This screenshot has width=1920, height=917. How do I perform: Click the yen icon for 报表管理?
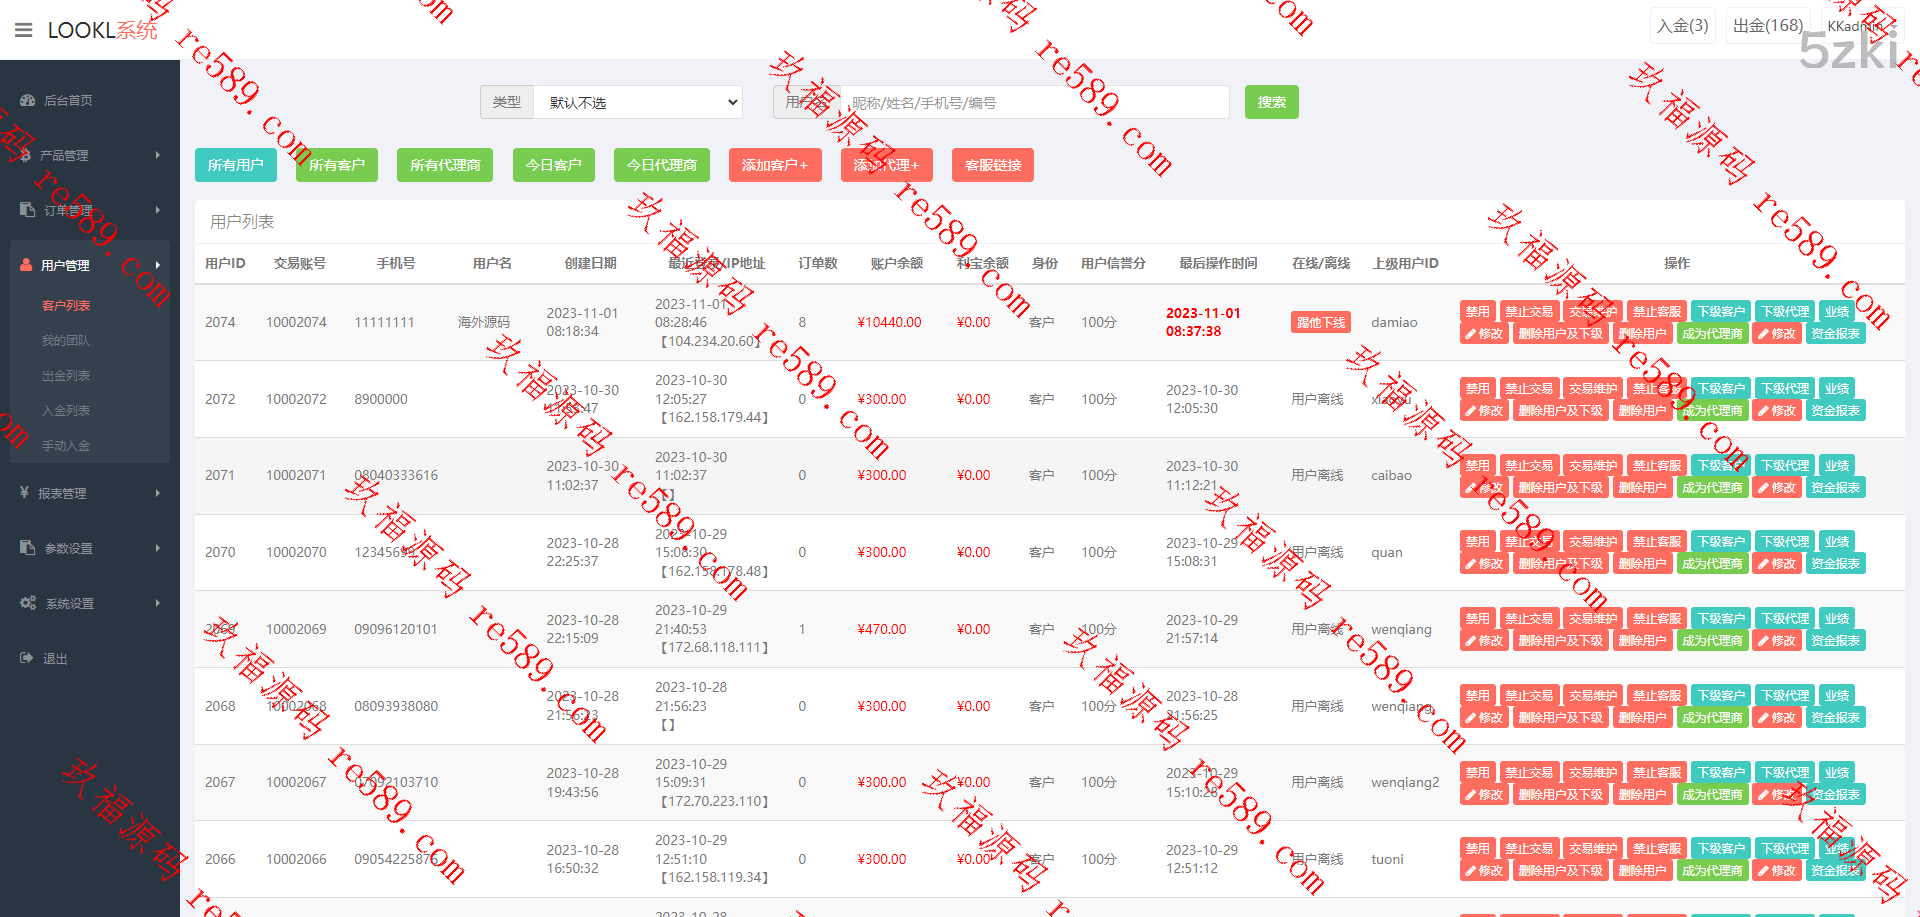(x=25, y=493)
